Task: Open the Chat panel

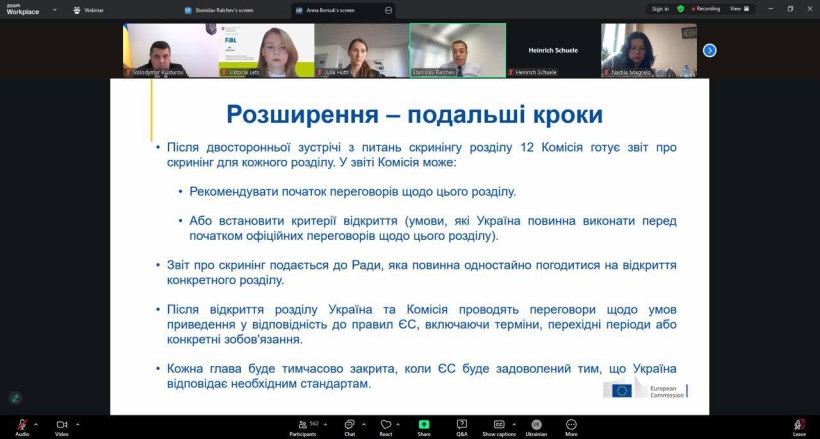Action: pyautogui.click(x=349, y=426)
